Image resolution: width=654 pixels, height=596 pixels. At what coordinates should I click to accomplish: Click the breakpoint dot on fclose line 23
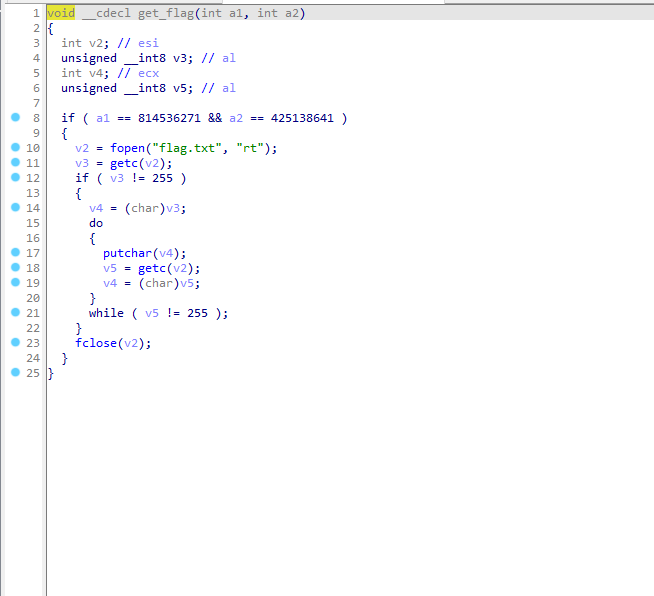pyautogui.click(x=15, y=343)
